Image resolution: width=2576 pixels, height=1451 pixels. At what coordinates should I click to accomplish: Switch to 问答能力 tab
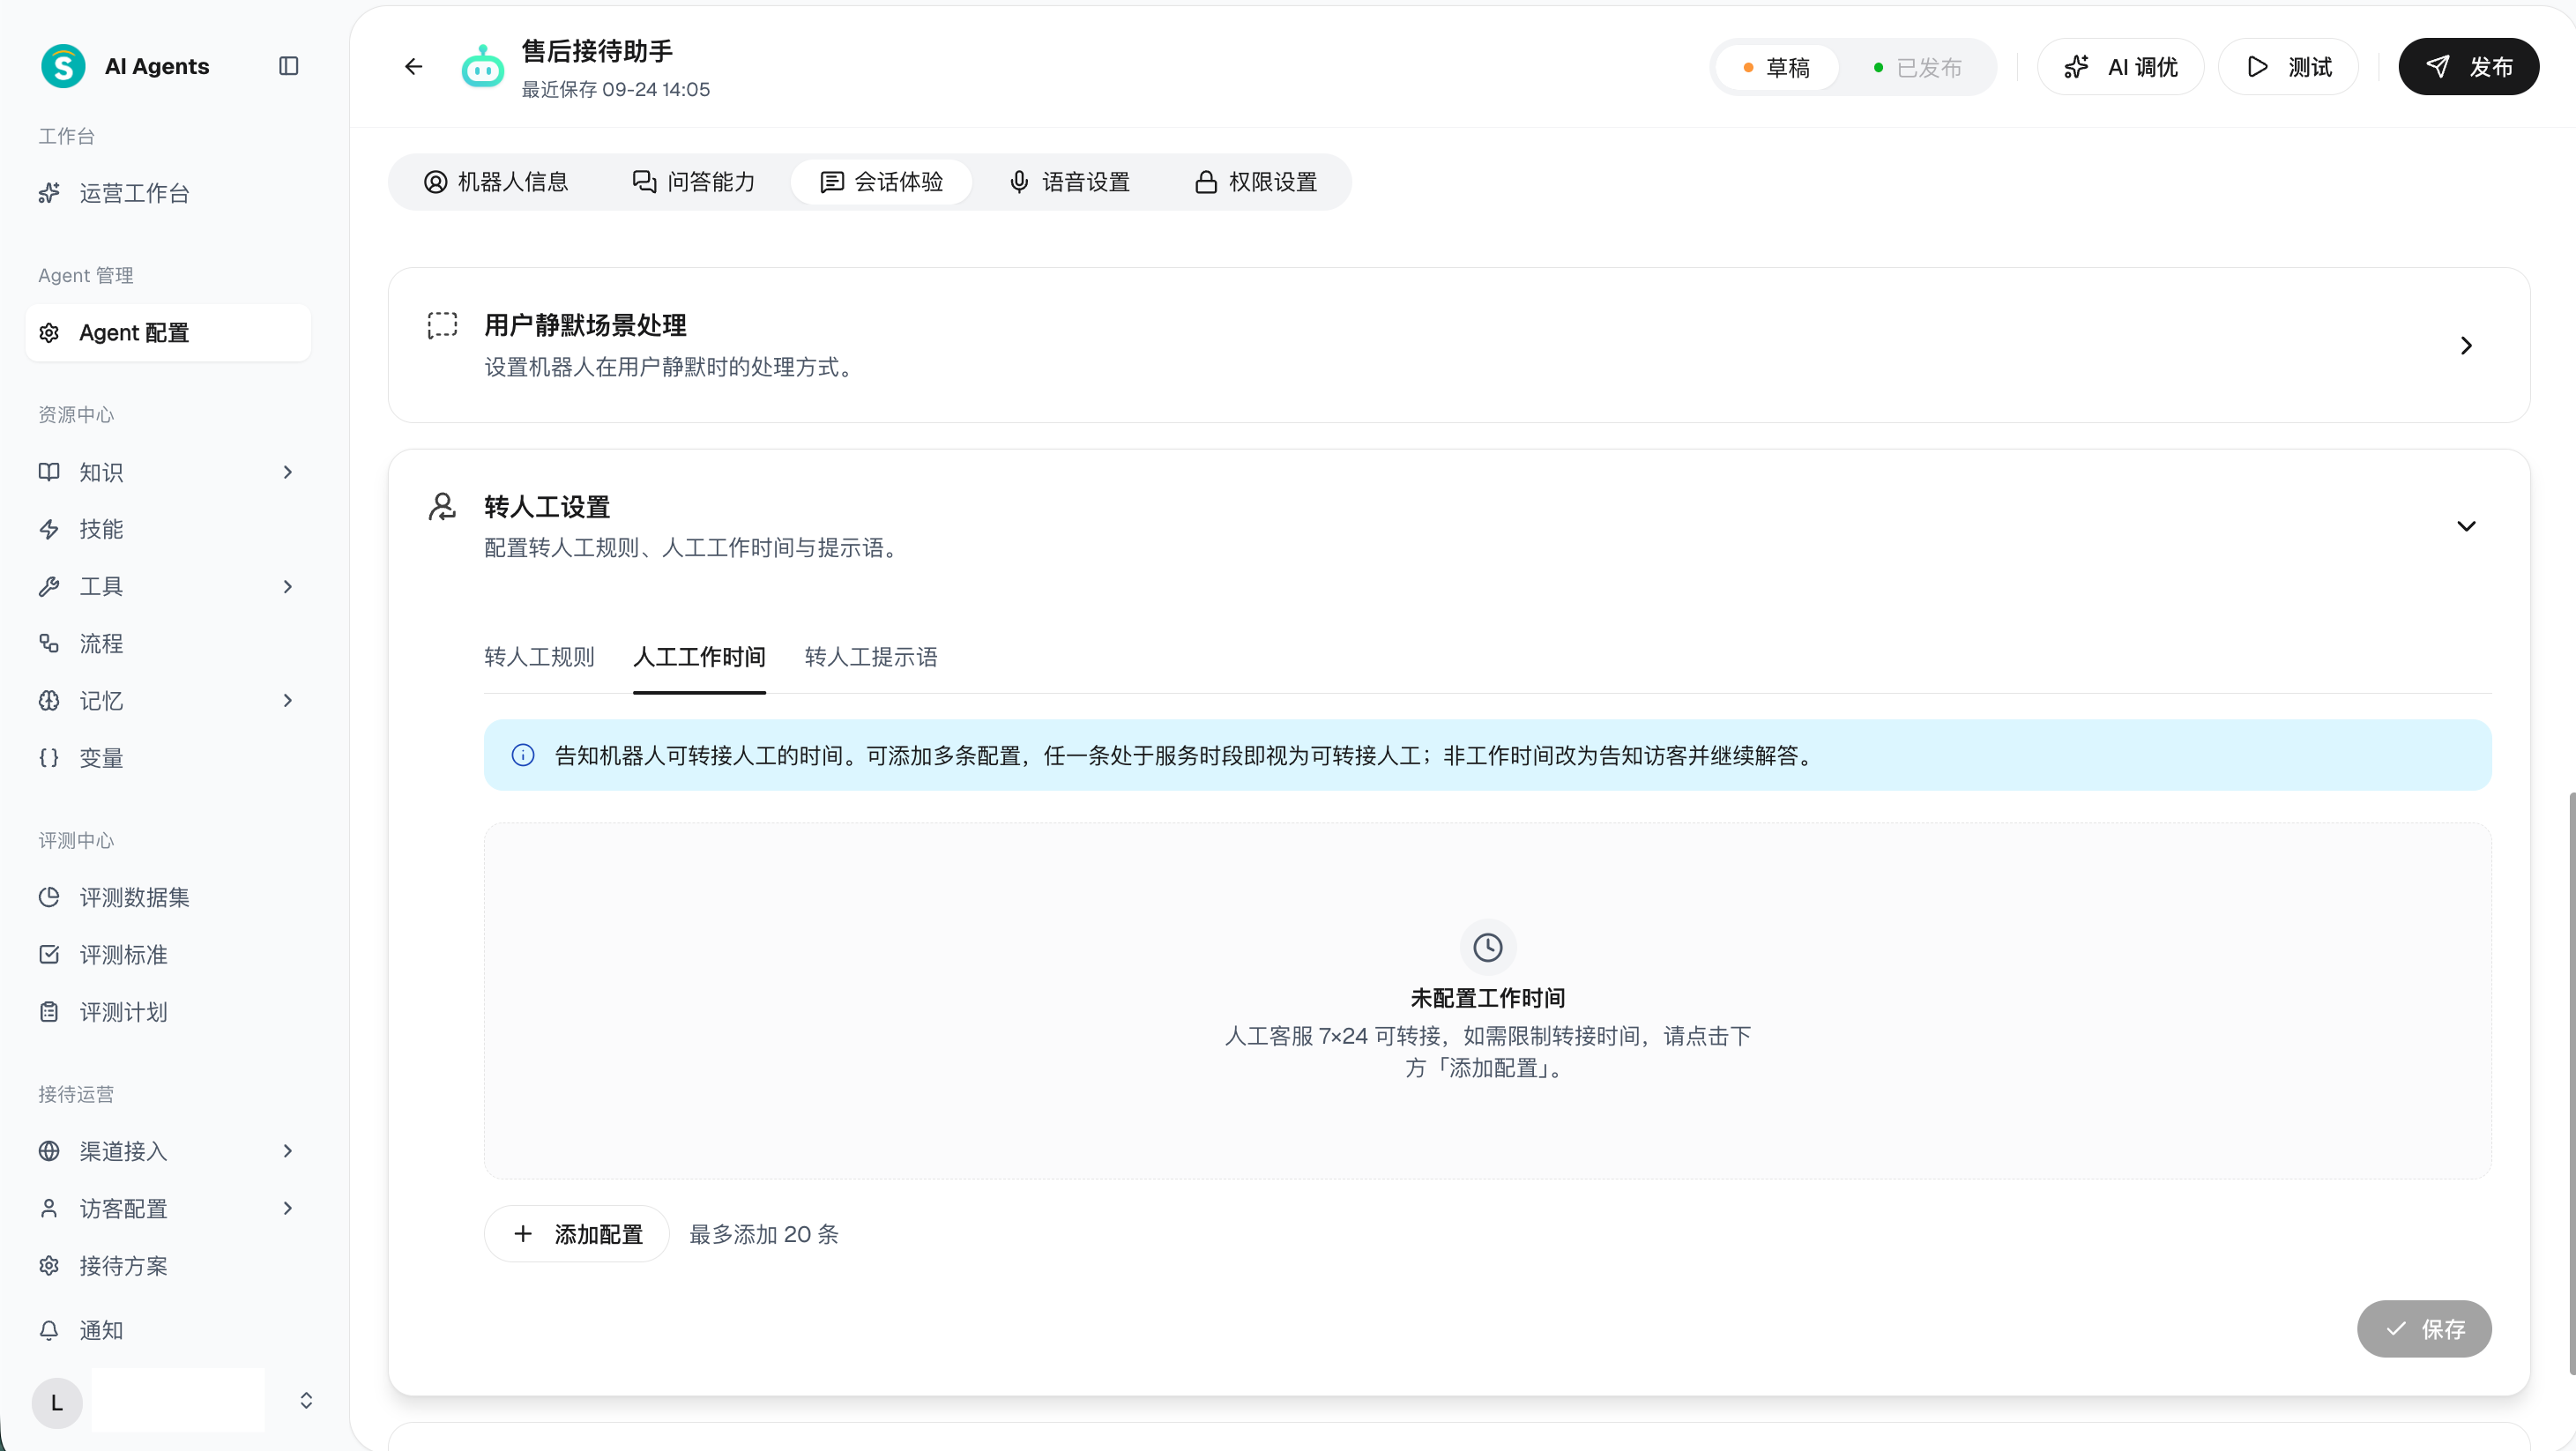coord(694,182)
